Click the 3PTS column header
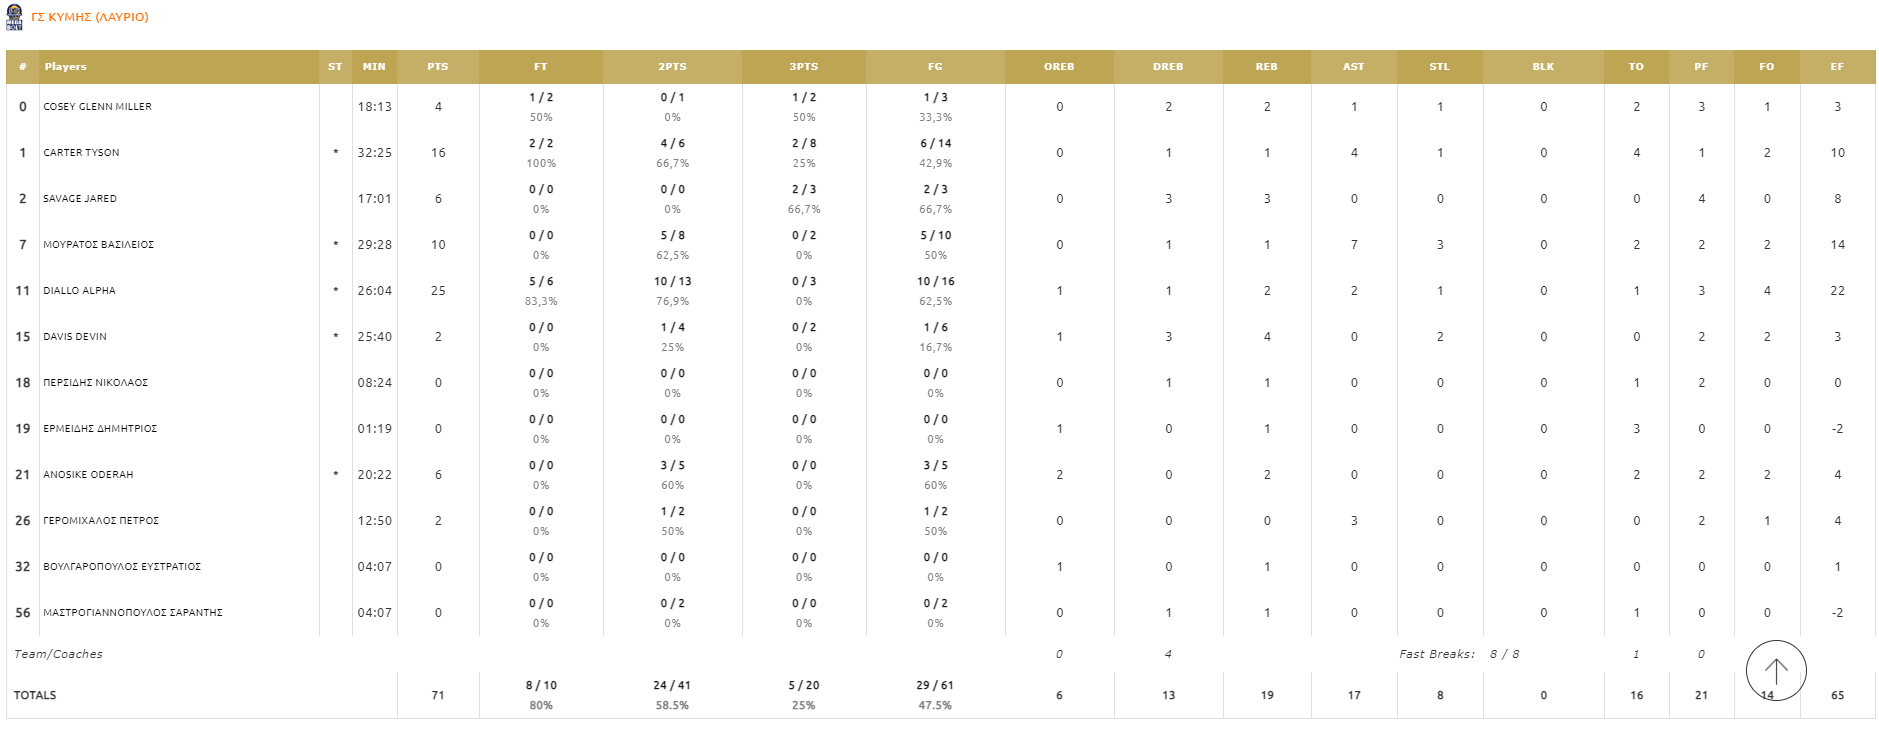 point(804,67)
